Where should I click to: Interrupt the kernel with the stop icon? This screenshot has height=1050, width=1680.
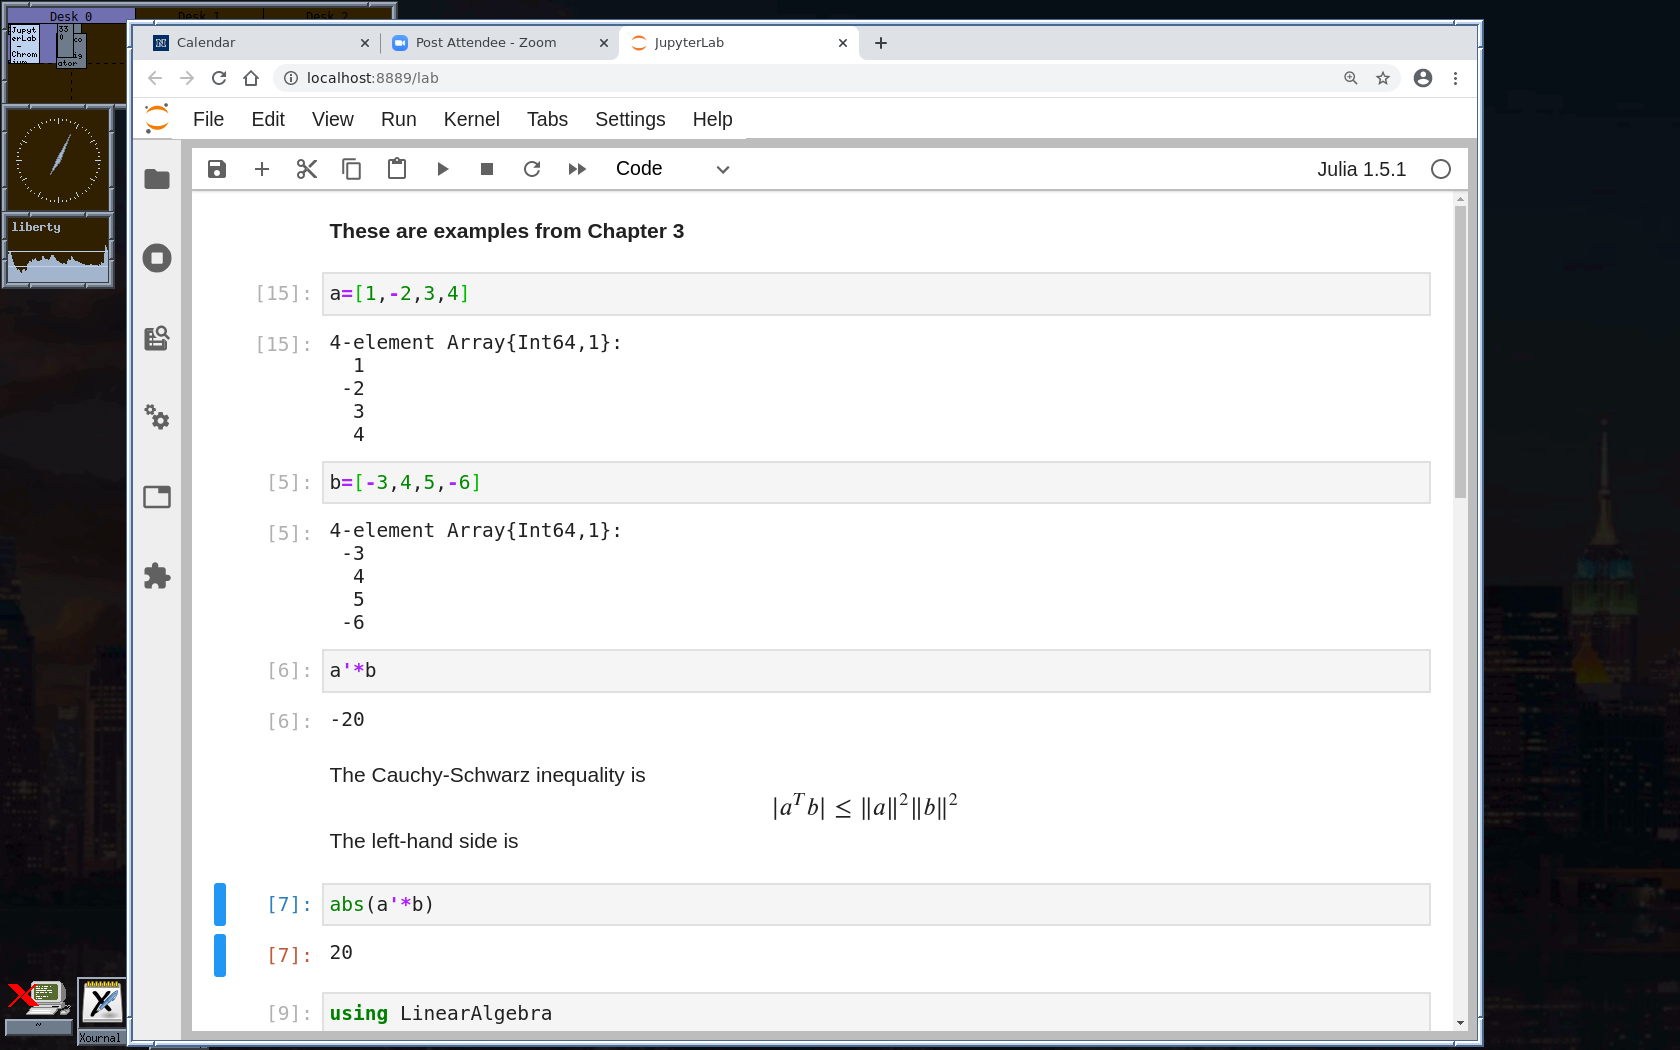(x=487, y=169)
